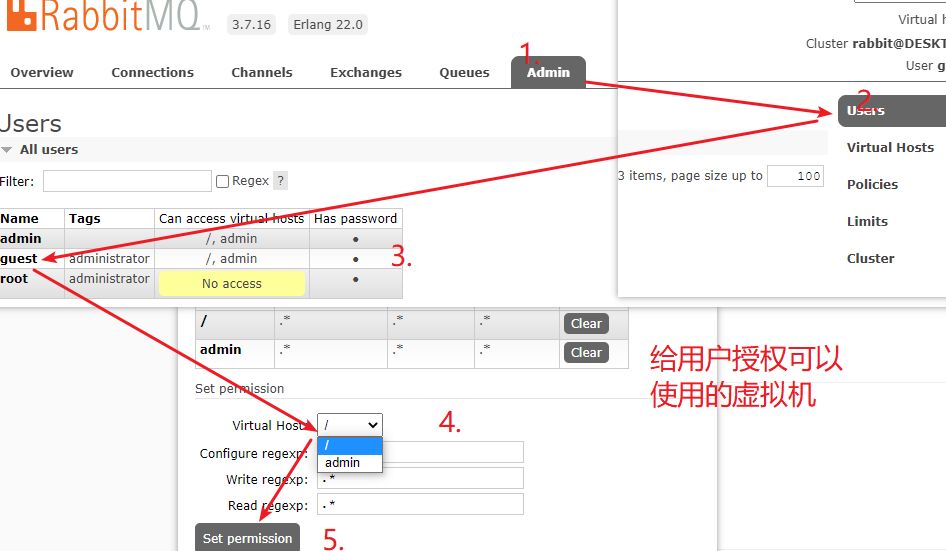Screen dimensions: 946x551
Task: Click the page size field showing 100
Action: [795, 176]
